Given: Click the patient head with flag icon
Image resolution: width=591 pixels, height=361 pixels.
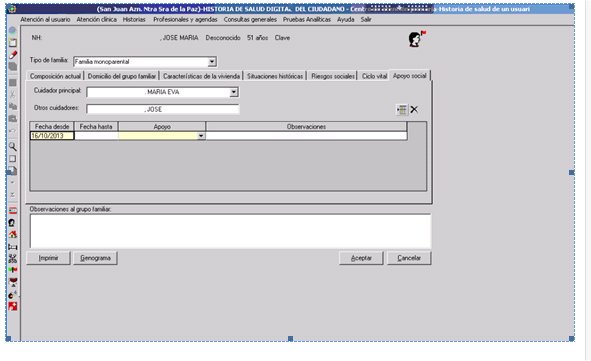Looking at the screenshot, I should [417, 39].
